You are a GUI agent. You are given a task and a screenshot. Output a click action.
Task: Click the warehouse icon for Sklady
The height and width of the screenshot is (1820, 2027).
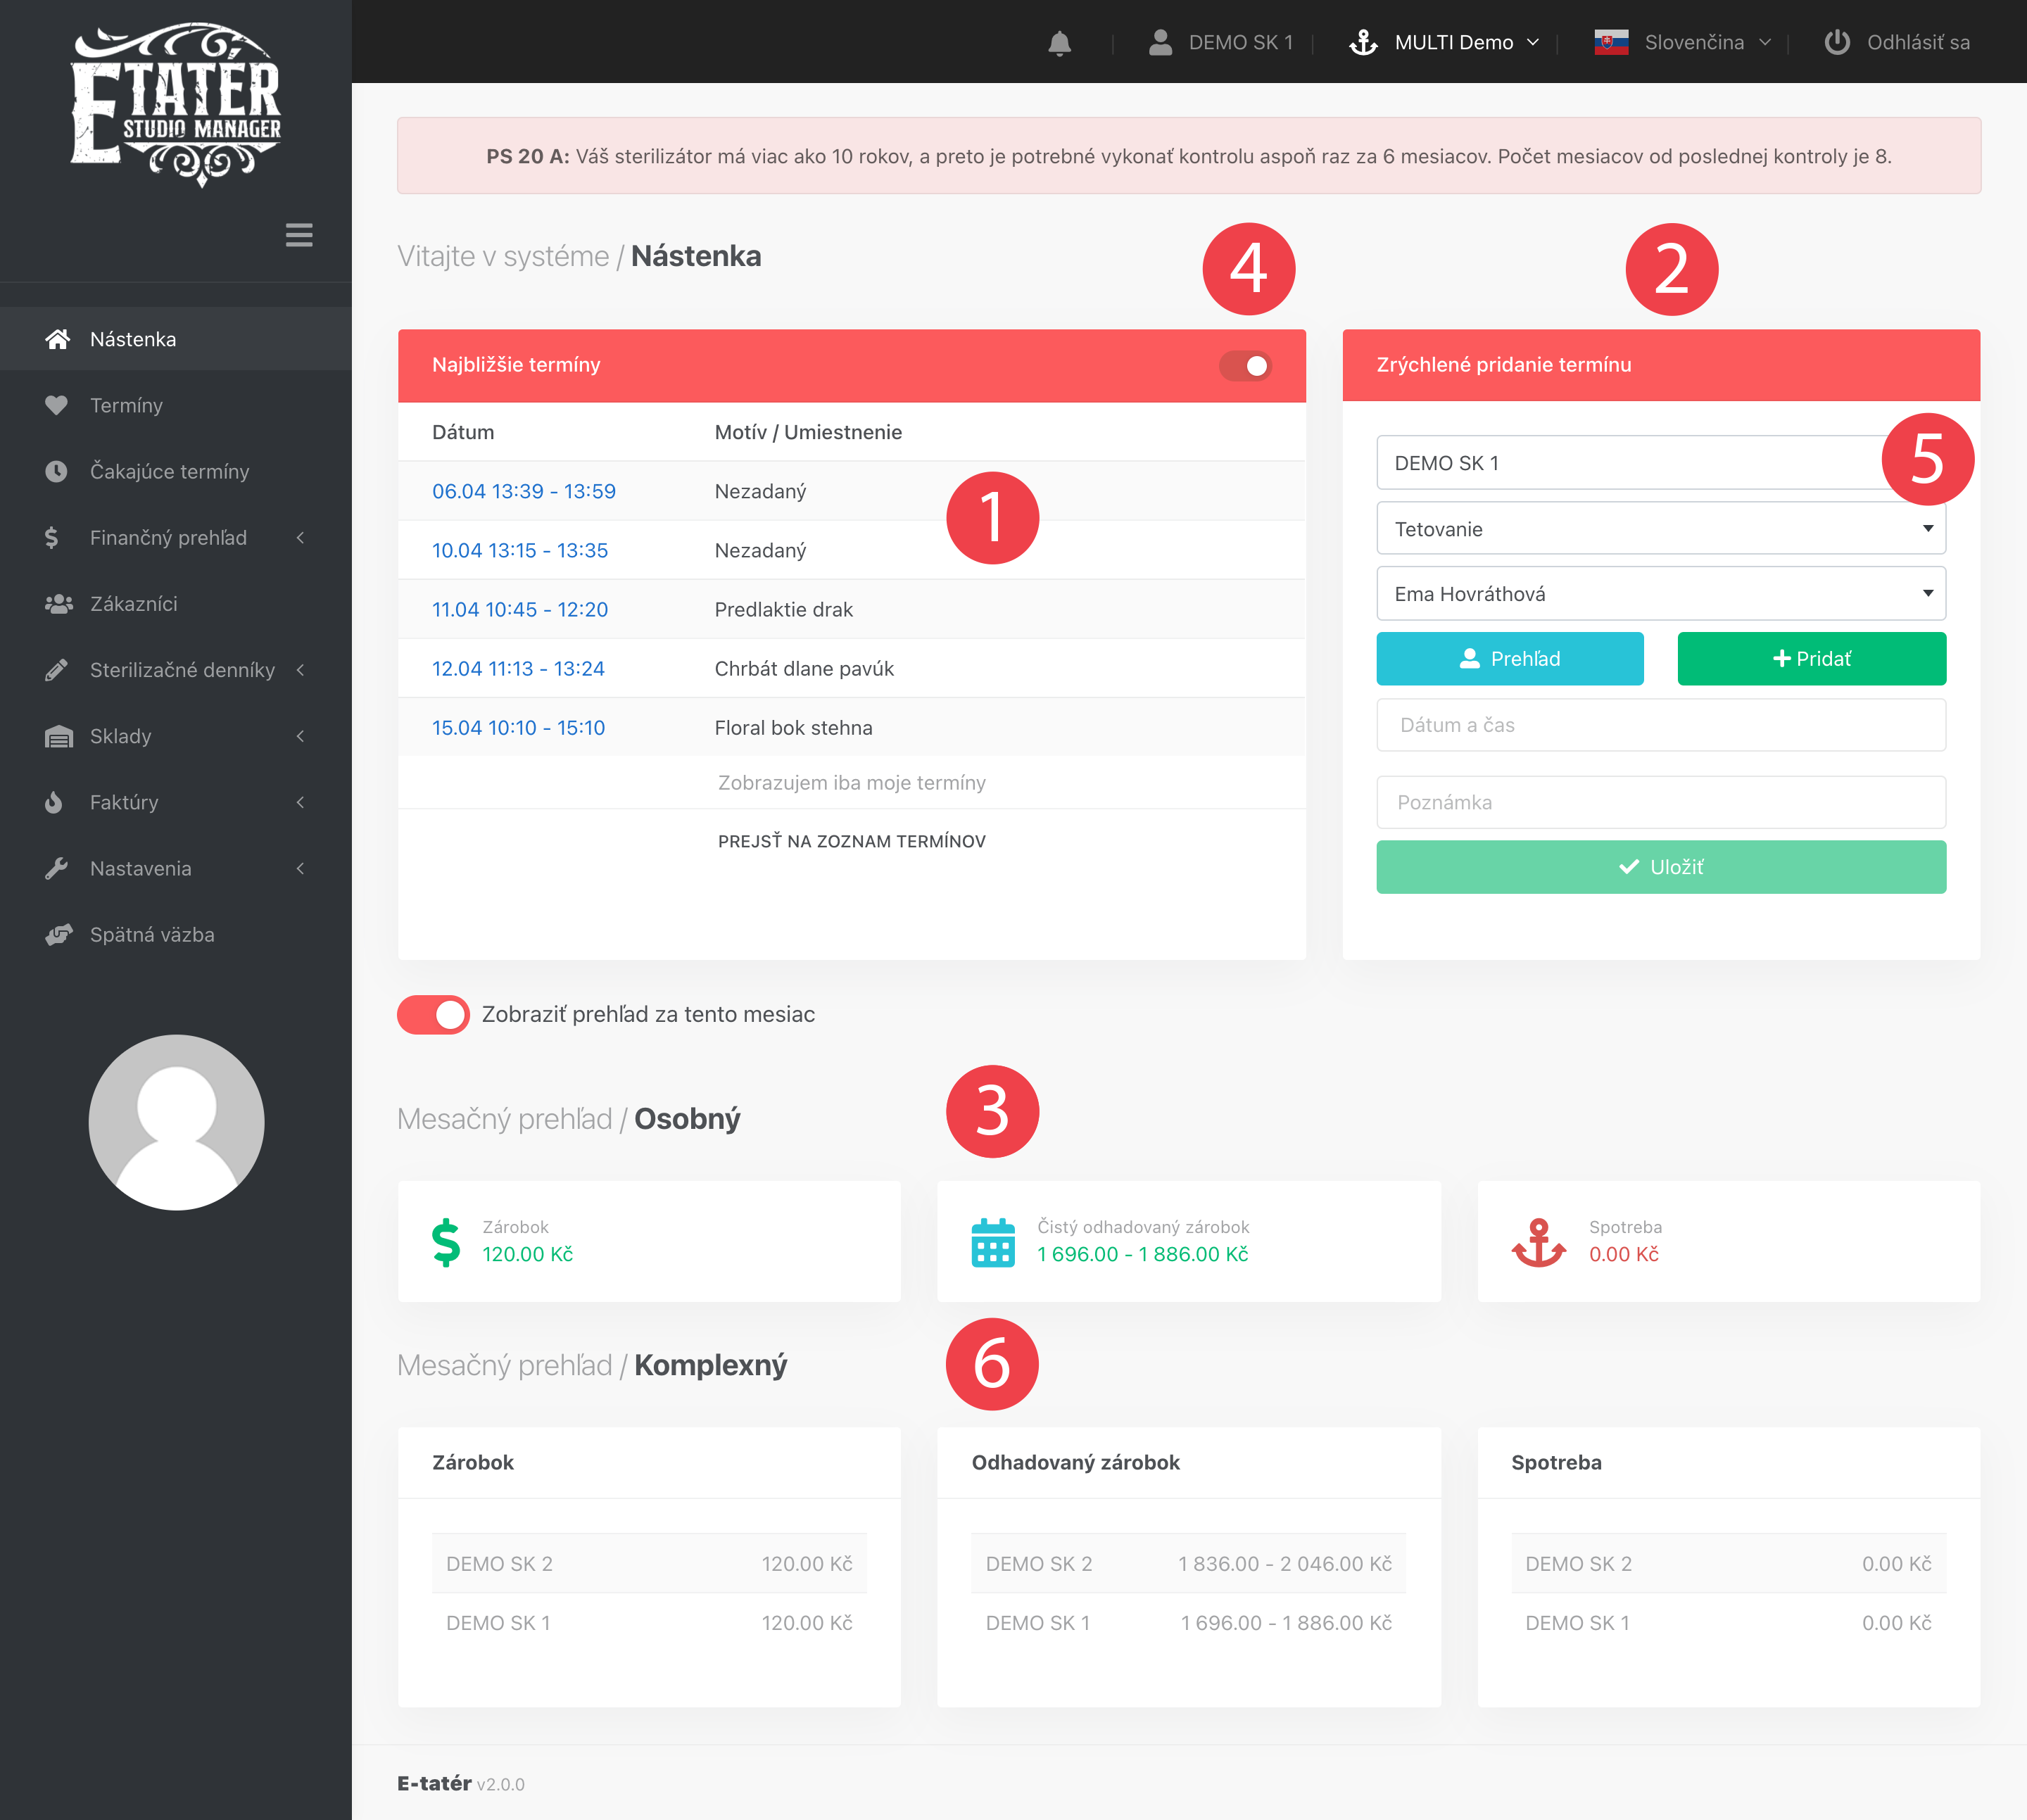click(x=59, y=736)
